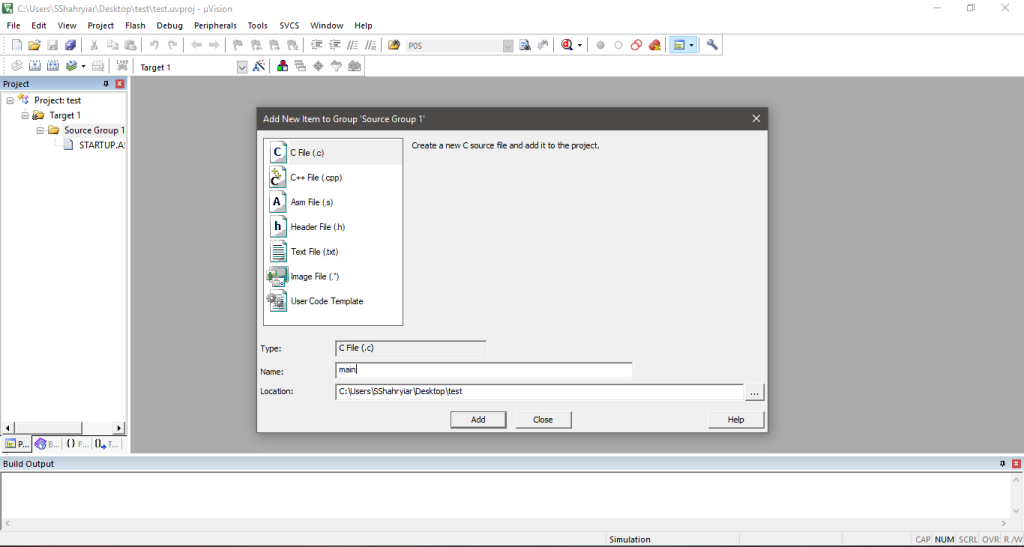1024x547 pixels.
Task: Collapse the Source Group 1 tree node
Action: click(x=41, y=130)
